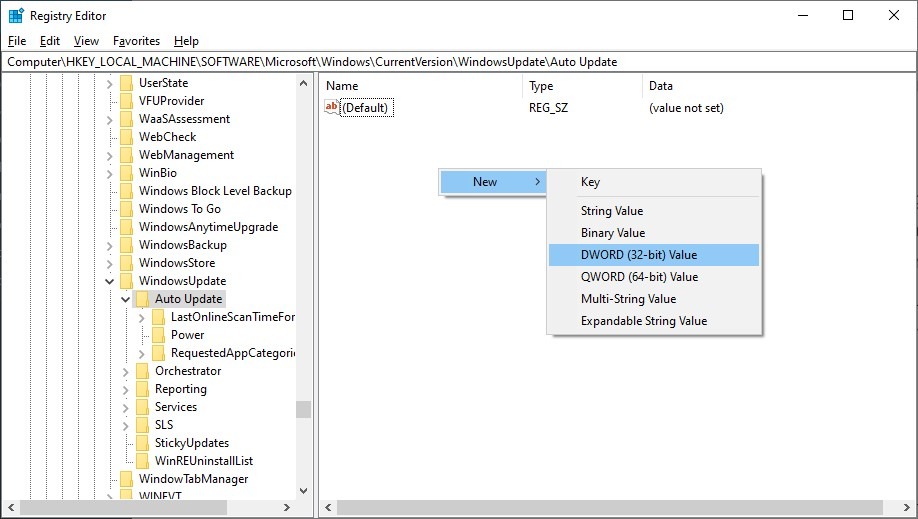Viewport: 918px width, 519px height.
Task: Expand the UserState key
Action: (109, 84)
